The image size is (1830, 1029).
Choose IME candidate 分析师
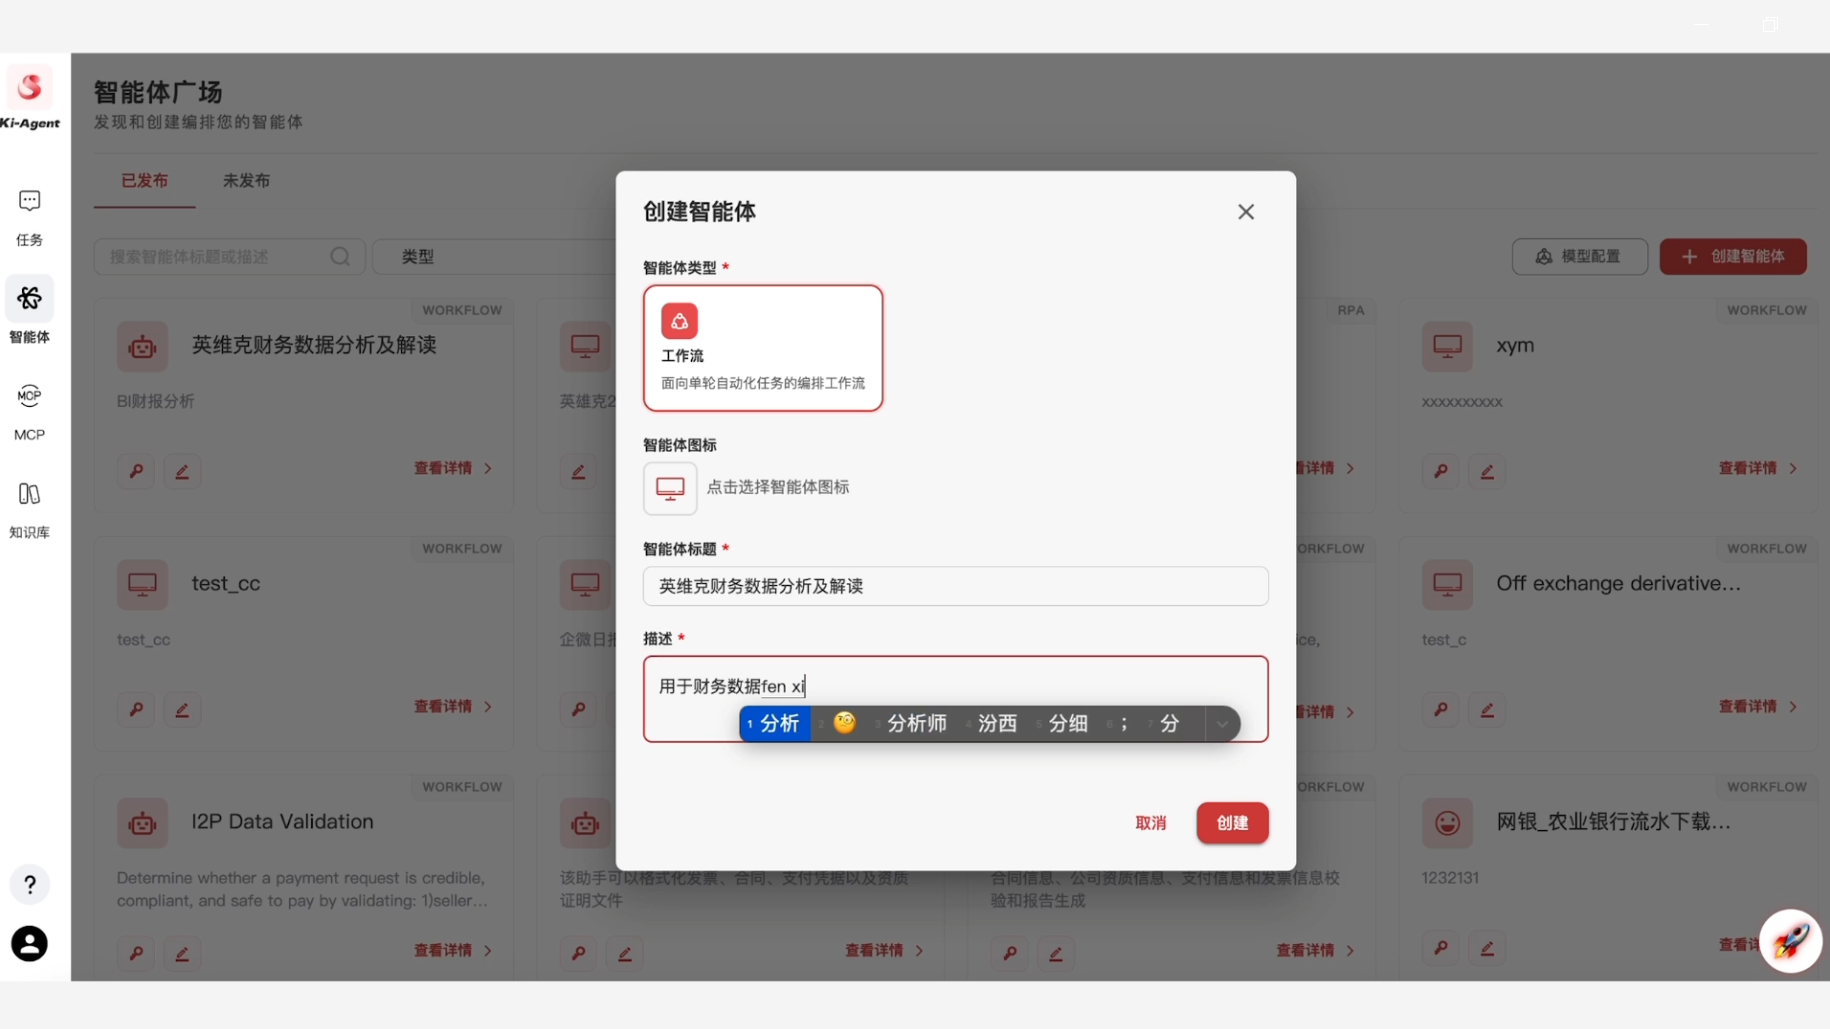tap(910, 723)
